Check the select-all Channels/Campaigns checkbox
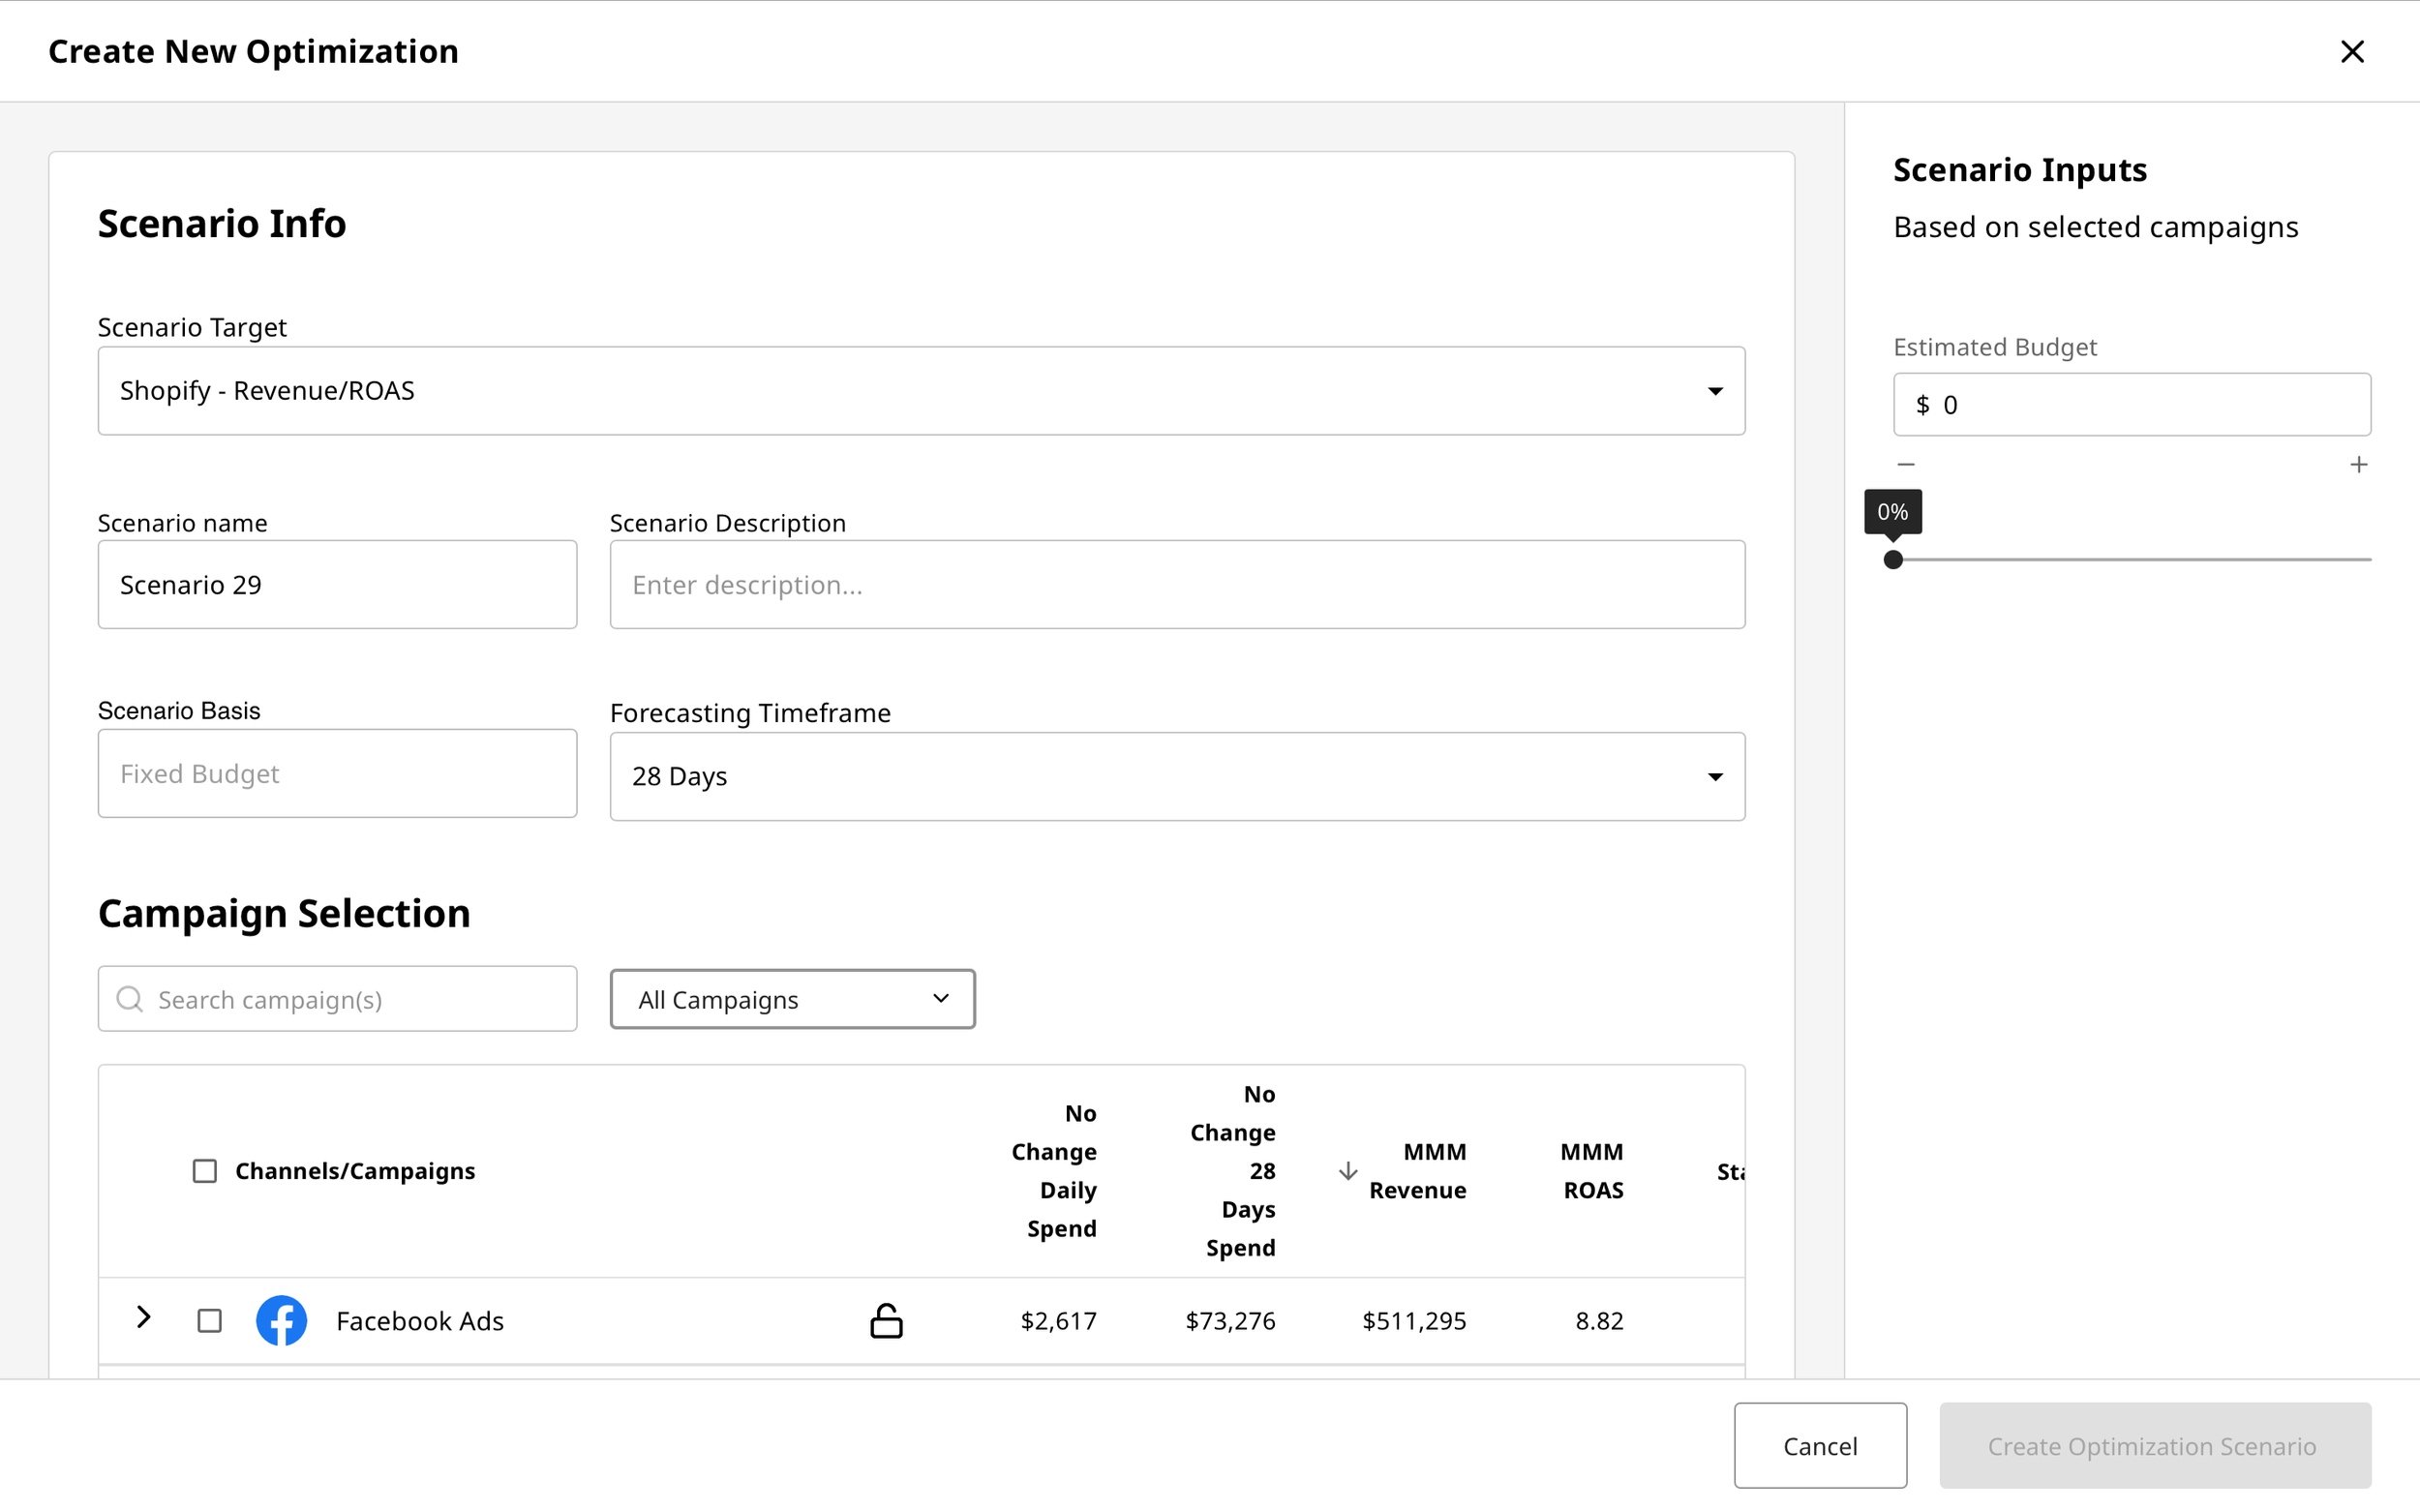This screenshot has height=1512, width=2420. point(204,1170)
